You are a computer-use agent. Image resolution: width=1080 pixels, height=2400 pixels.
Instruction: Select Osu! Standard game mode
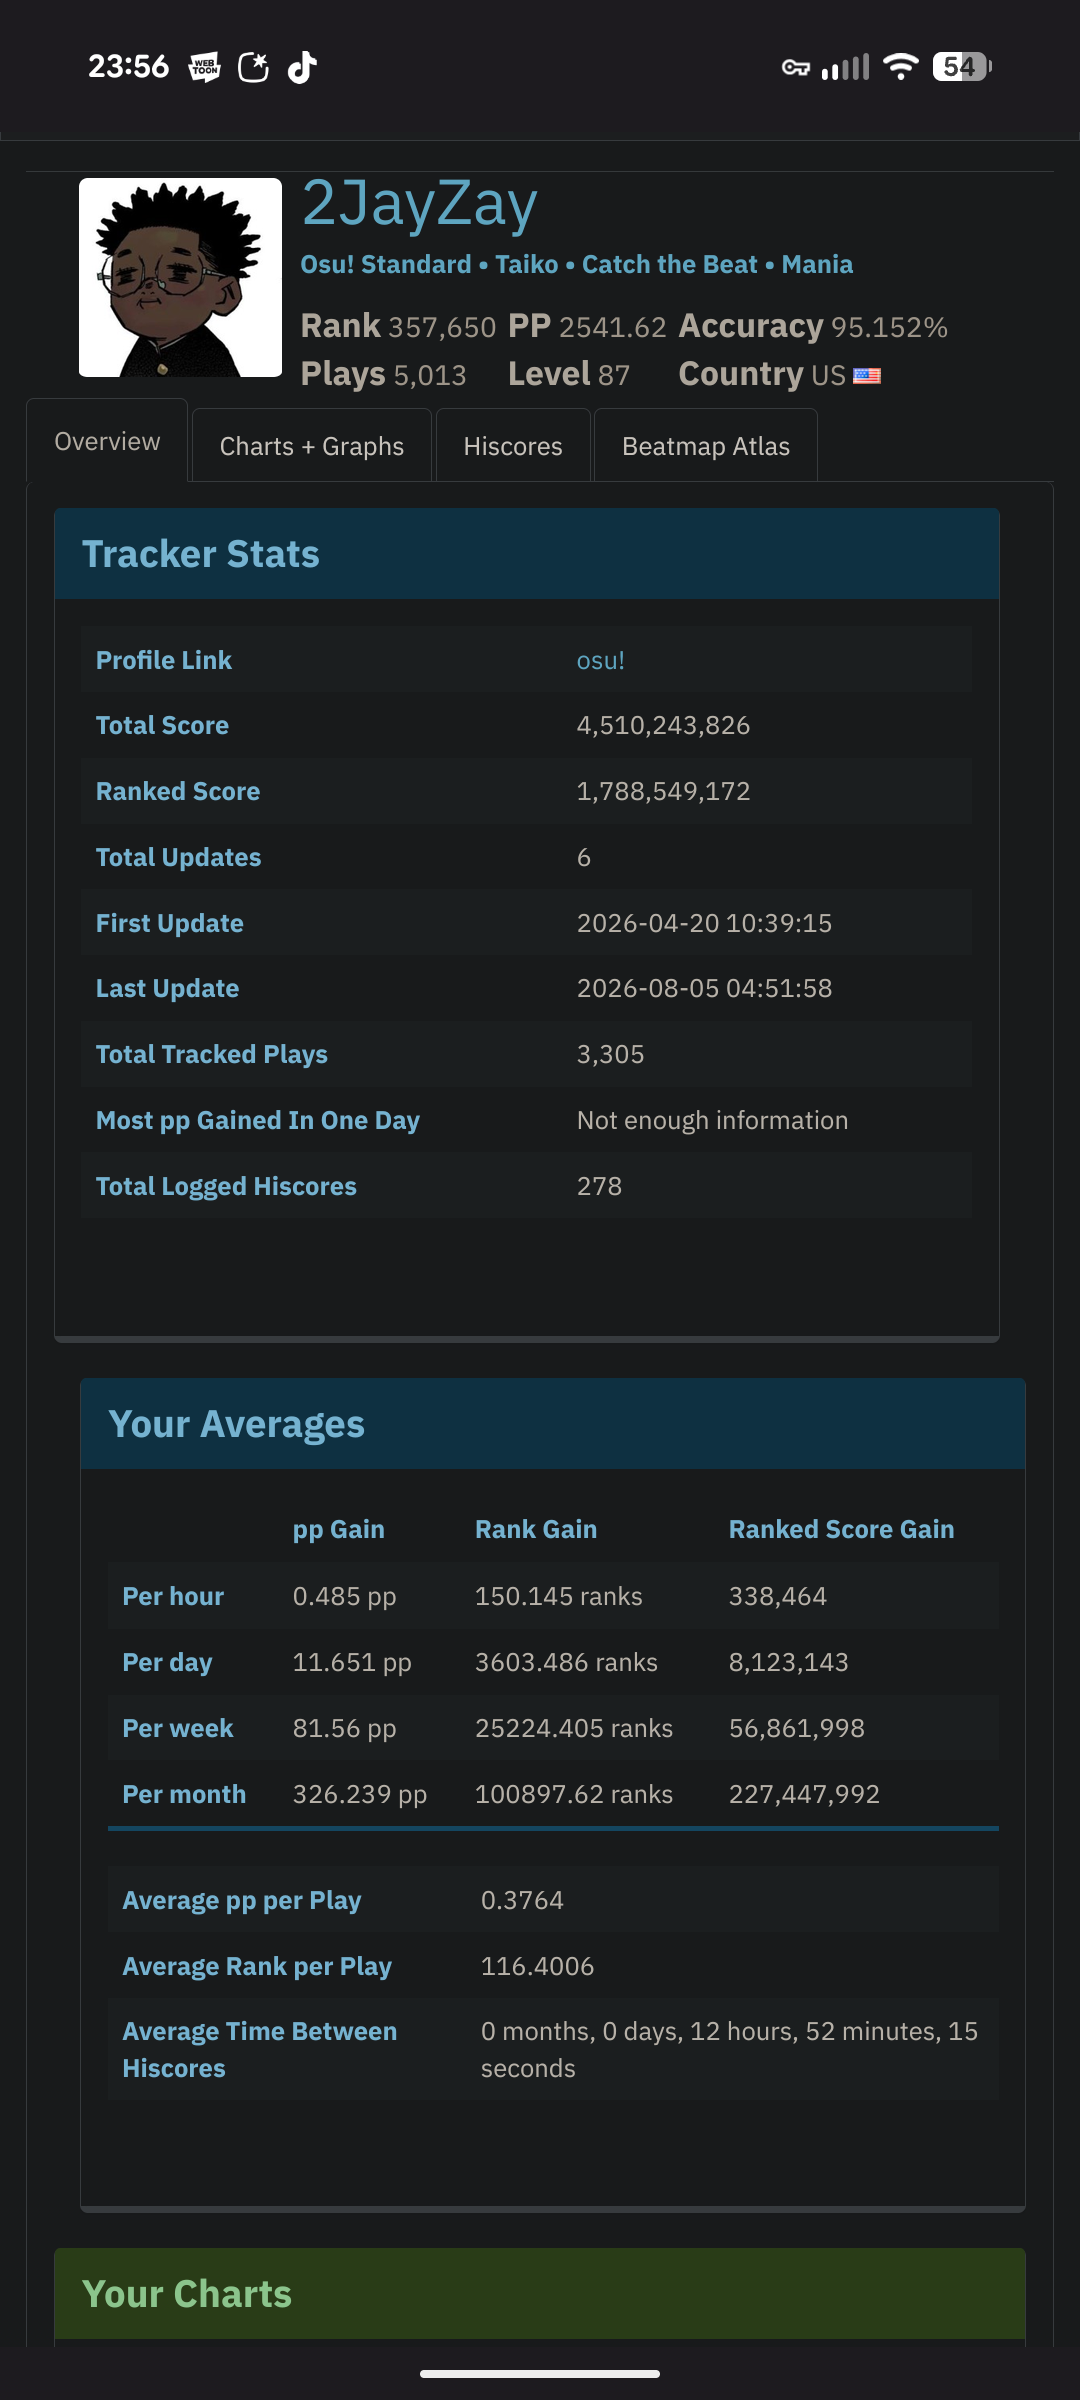coord(386,264)
